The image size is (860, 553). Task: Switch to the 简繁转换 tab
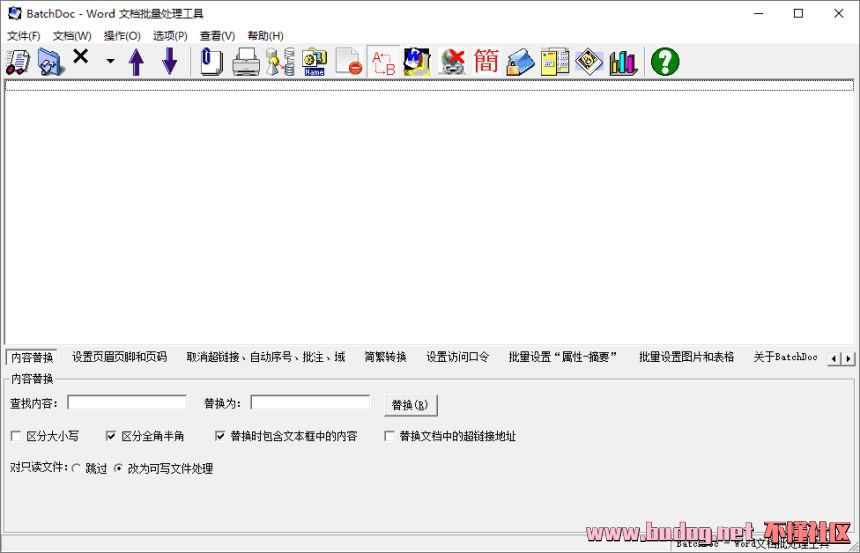[385, 357]
